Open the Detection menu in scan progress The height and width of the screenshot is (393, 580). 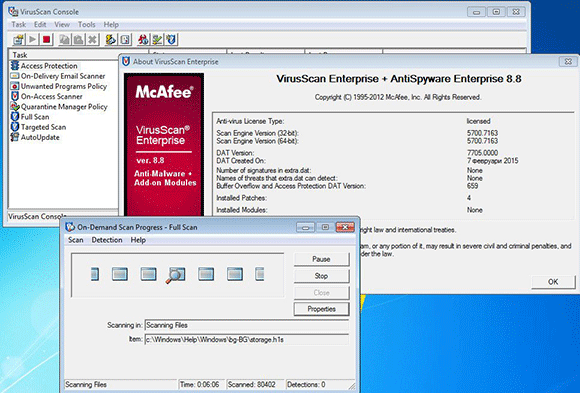tap(107, 240)
